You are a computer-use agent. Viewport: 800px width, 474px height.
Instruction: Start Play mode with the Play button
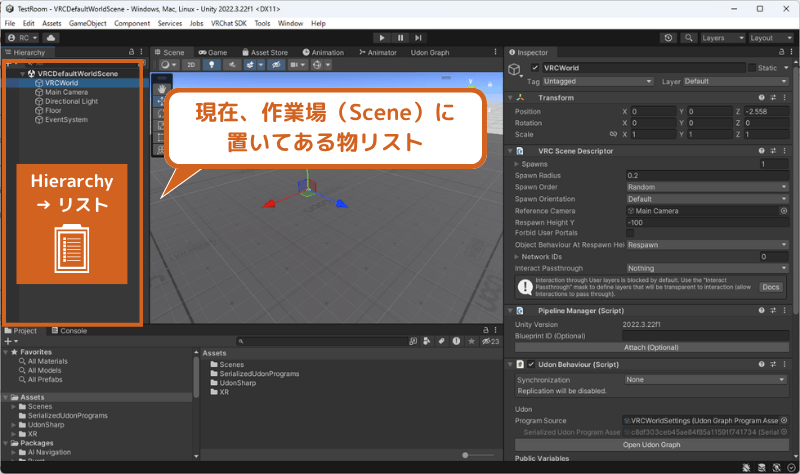click(382, 38)
